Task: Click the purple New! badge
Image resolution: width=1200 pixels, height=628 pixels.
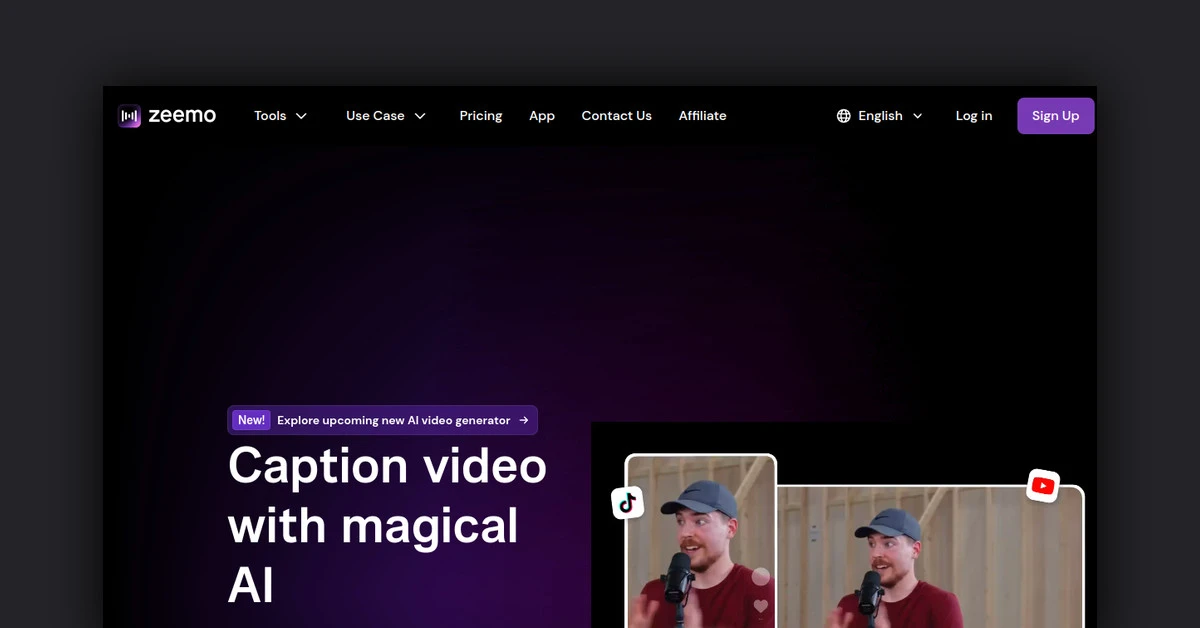Action: pyautogui.click(x=251, y=421)
